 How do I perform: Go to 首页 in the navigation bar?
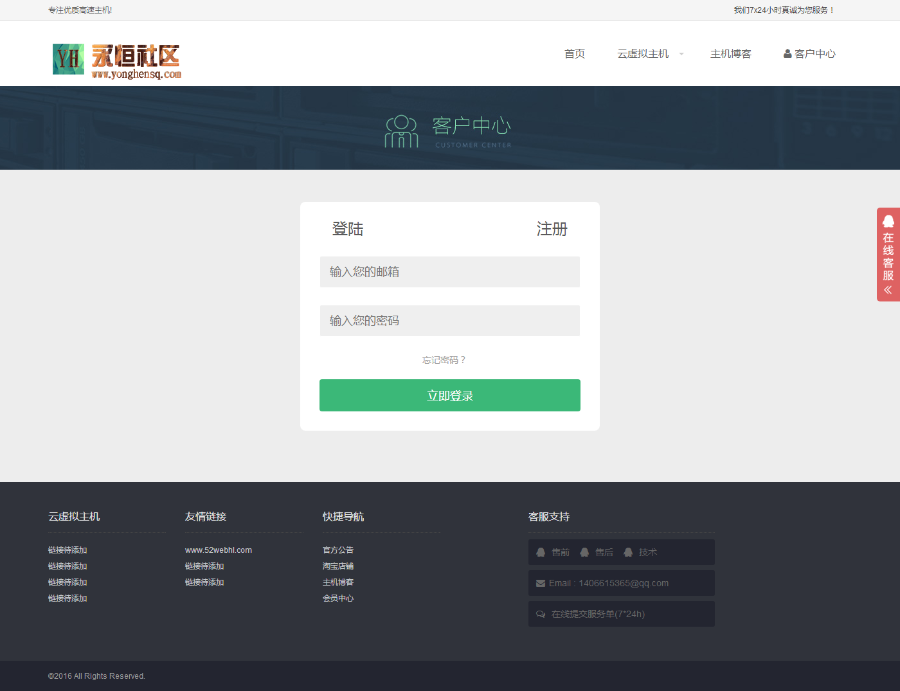tap(574, 54)
